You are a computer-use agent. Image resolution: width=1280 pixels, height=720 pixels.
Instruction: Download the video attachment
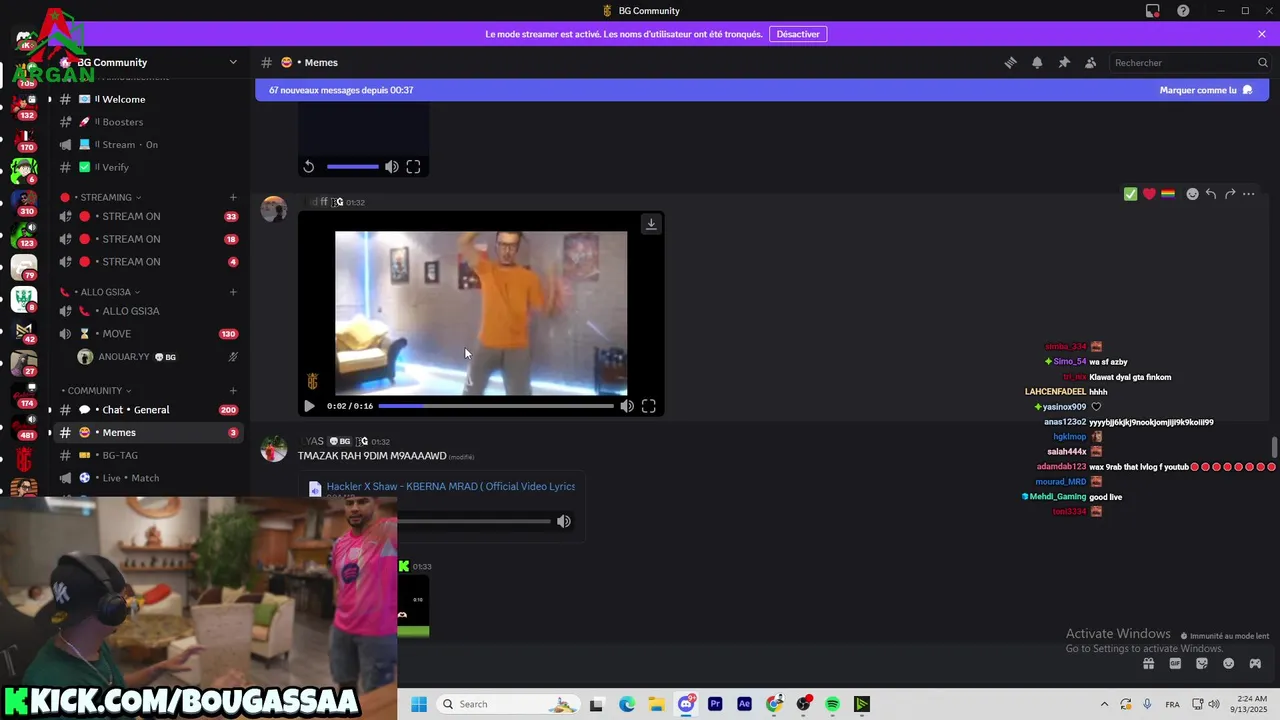pos(651,224)
